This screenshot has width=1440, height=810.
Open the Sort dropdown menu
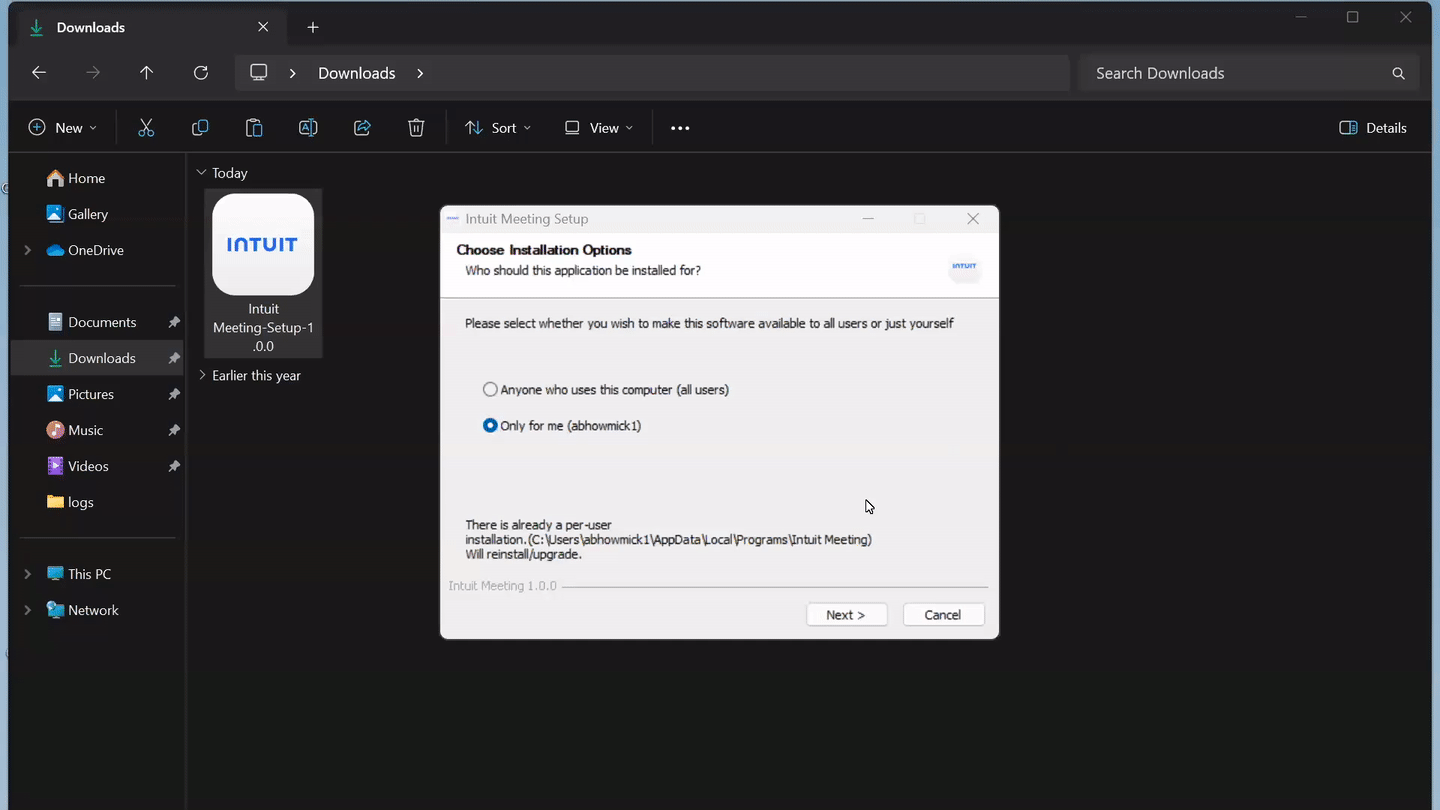click(498, 128)
